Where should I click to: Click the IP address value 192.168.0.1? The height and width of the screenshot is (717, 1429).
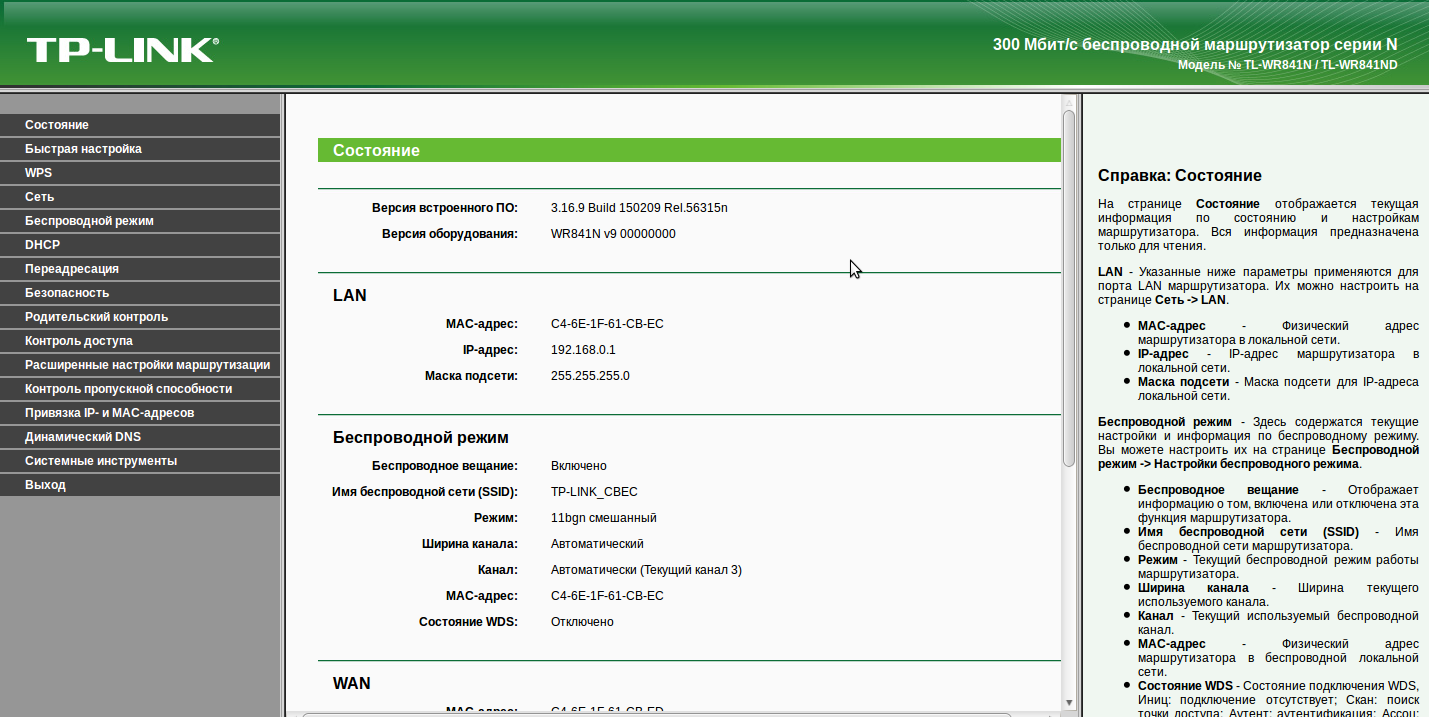tap(583, 350)
